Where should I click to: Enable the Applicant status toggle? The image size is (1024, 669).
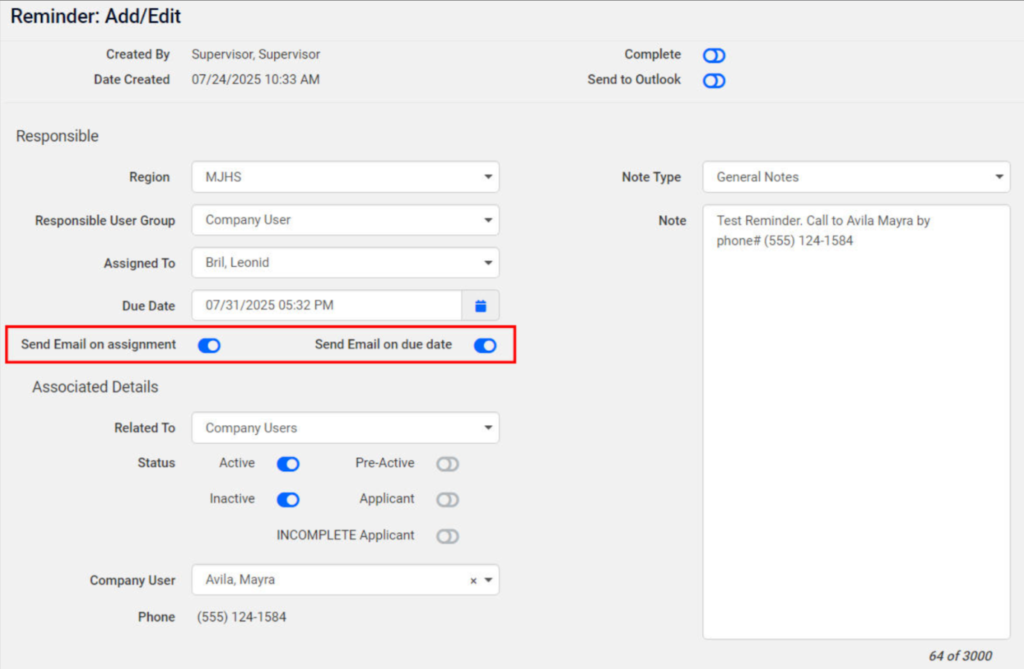[447, 500]
